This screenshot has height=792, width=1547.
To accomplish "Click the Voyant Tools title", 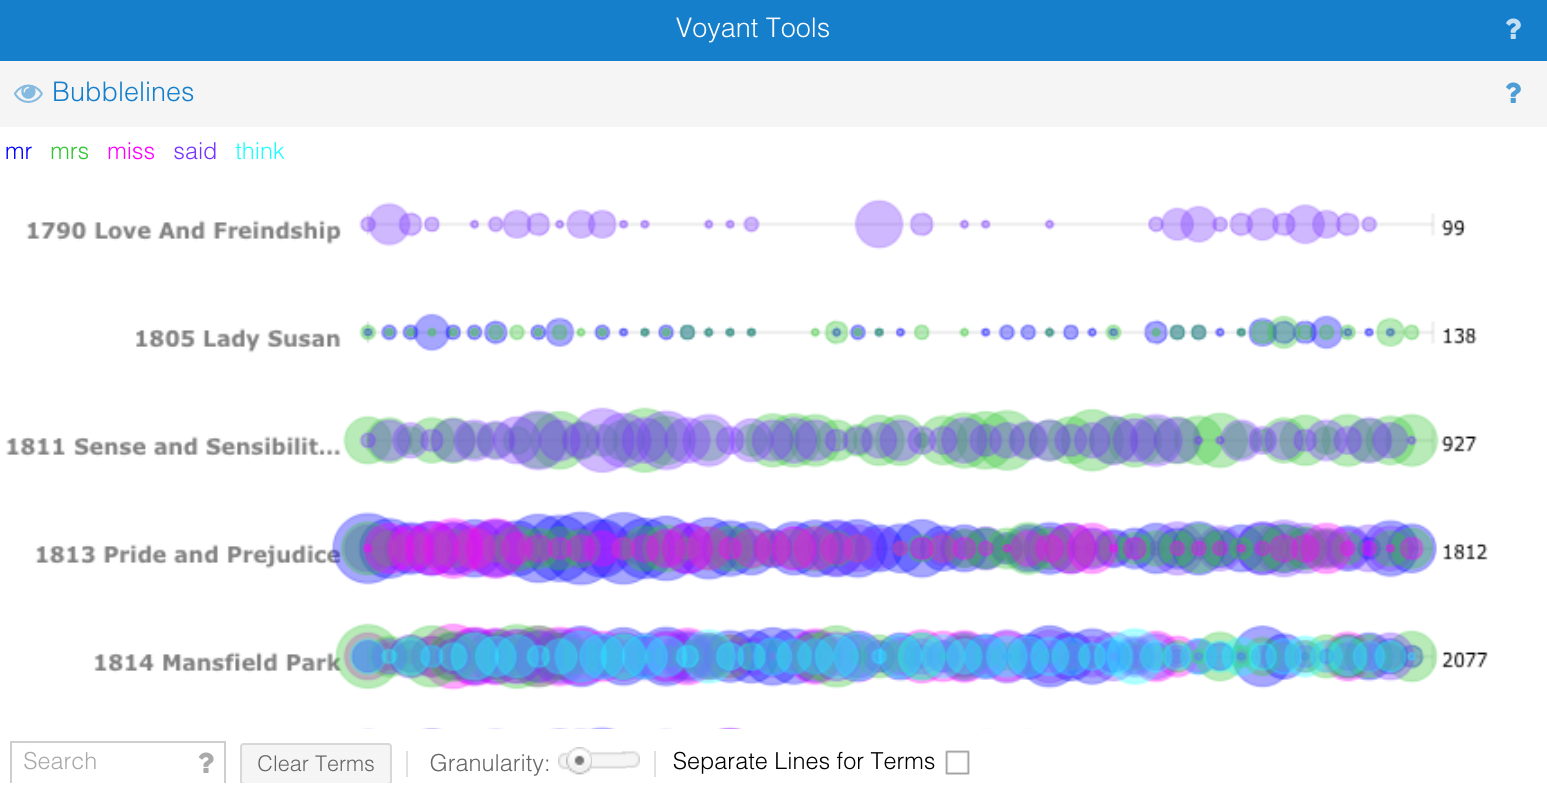I will 752,28.
